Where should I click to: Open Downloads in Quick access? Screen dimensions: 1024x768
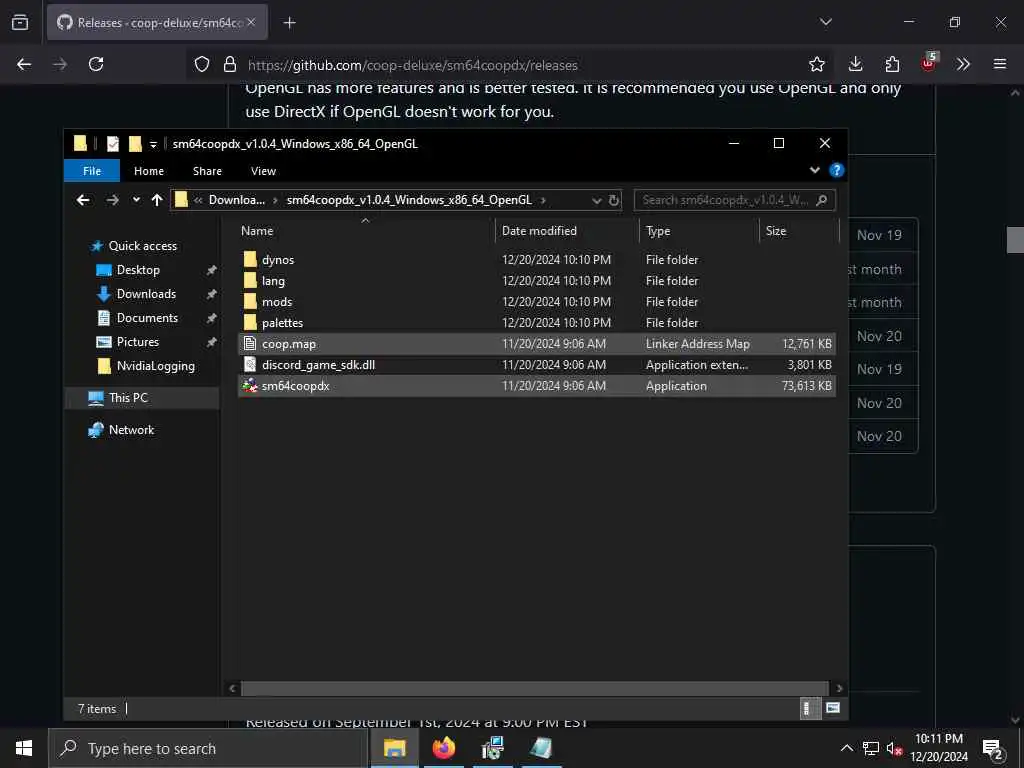[x=146, y=294]
